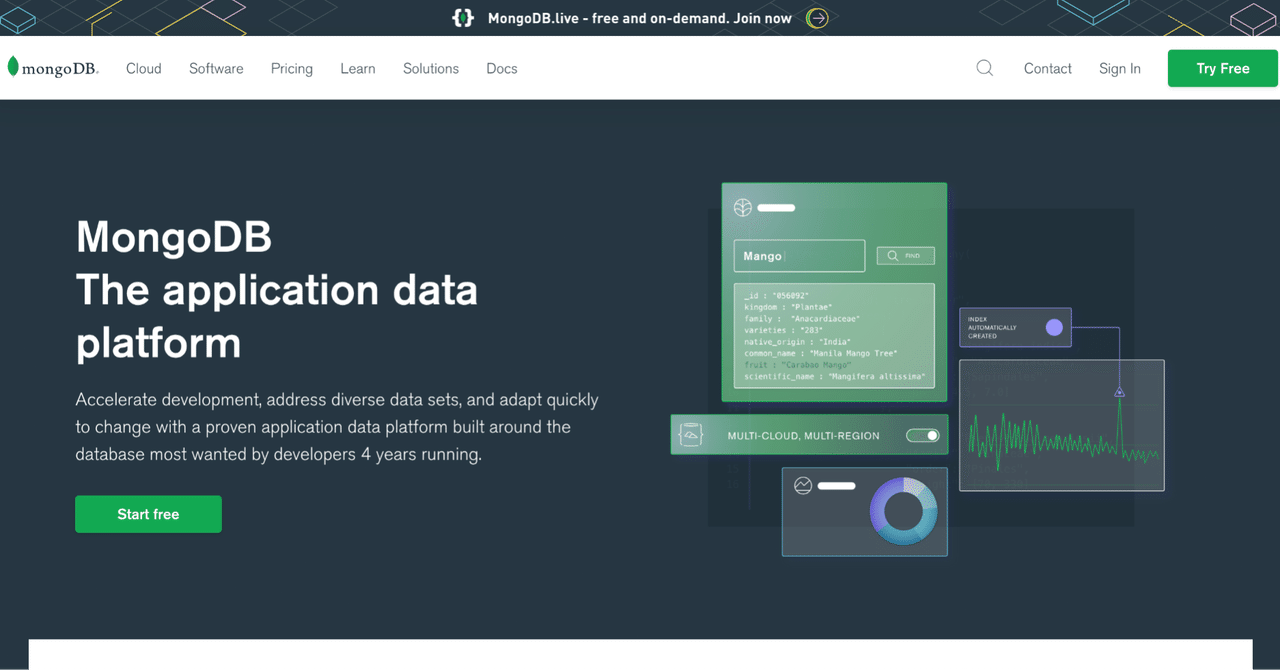The image size is (1280, 670).
Task: Open the search magnifier icon
Action: (984, 68)
